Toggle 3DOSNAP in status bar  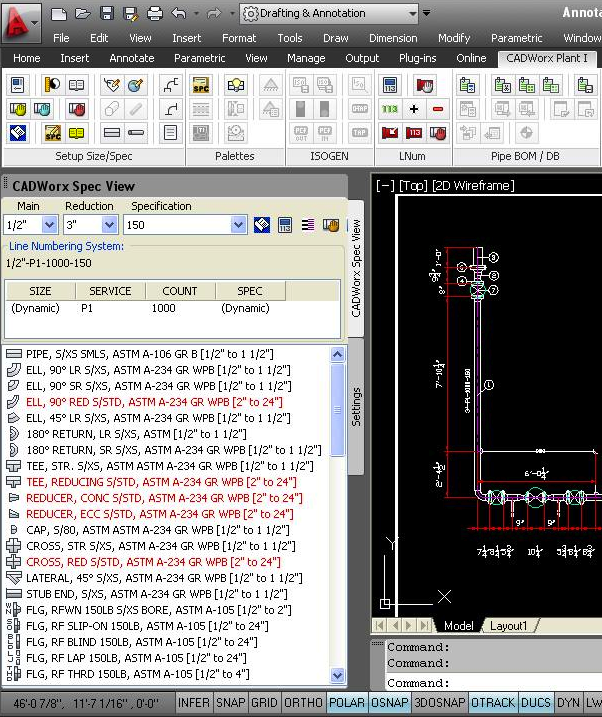pos(439,702)
